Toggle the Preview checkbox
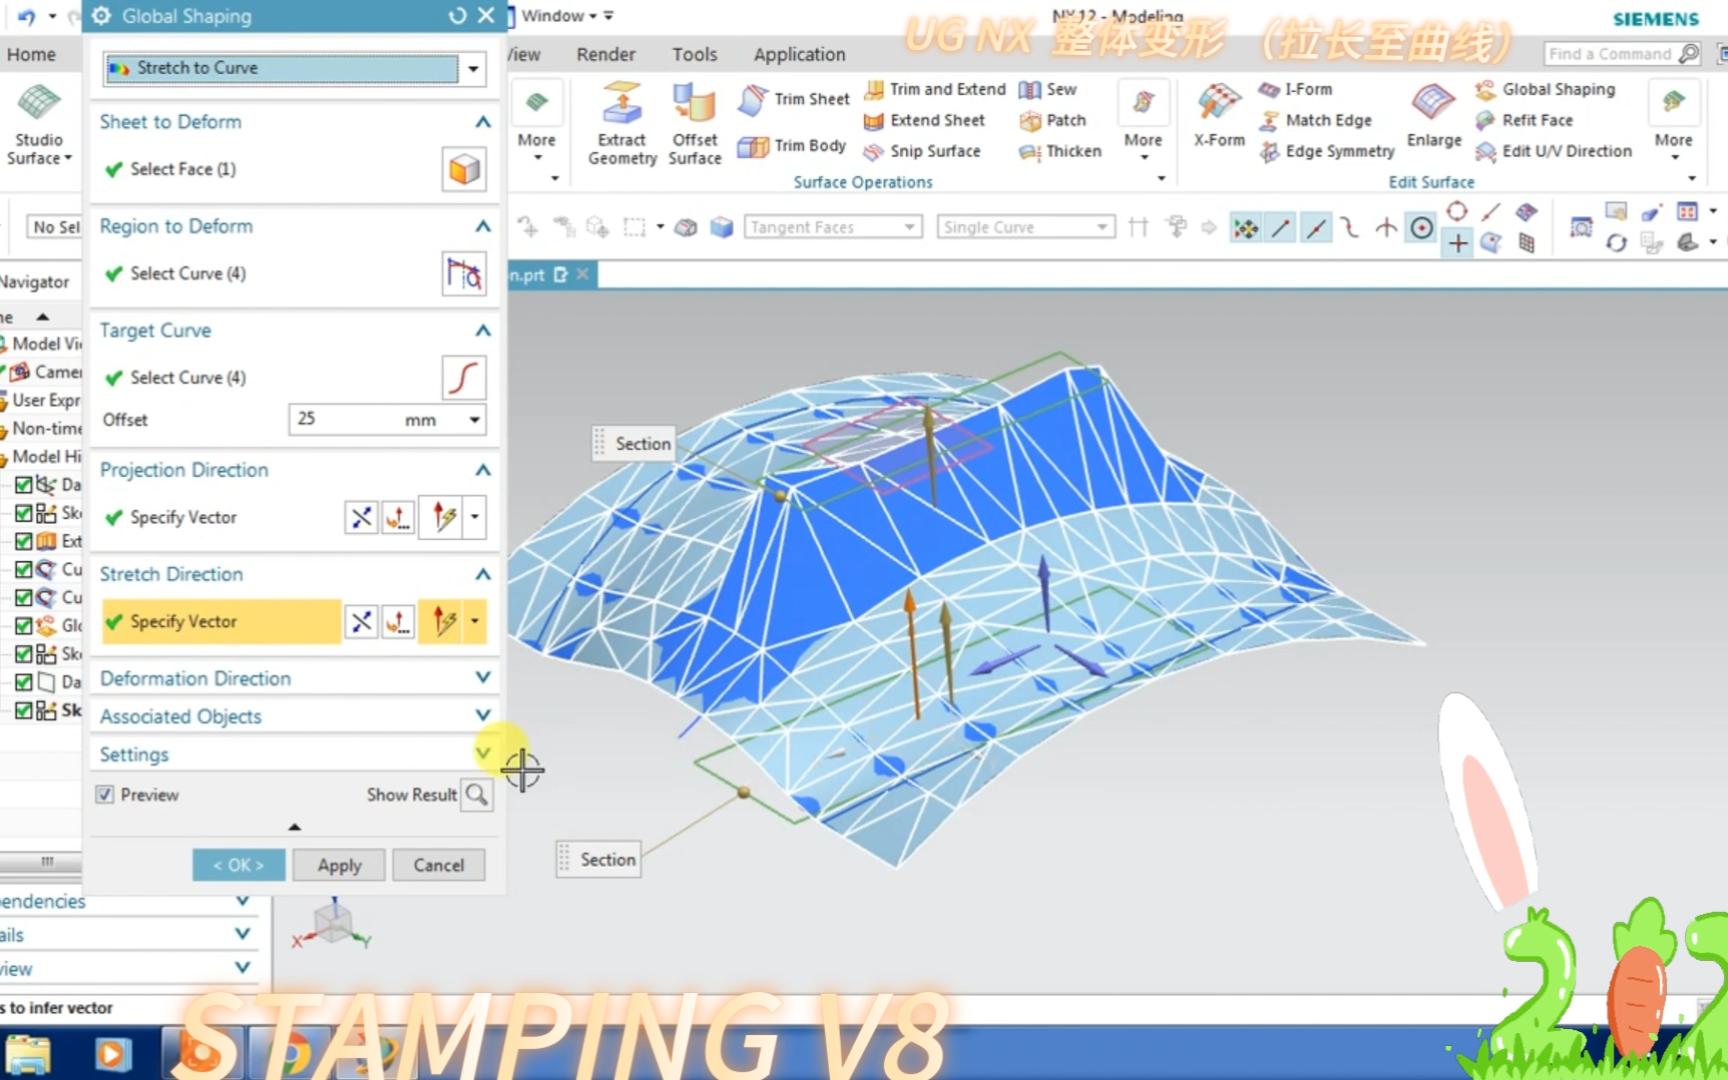Image resolution: width=1728 pixels, height=1080 pixels. coord(105,795)
